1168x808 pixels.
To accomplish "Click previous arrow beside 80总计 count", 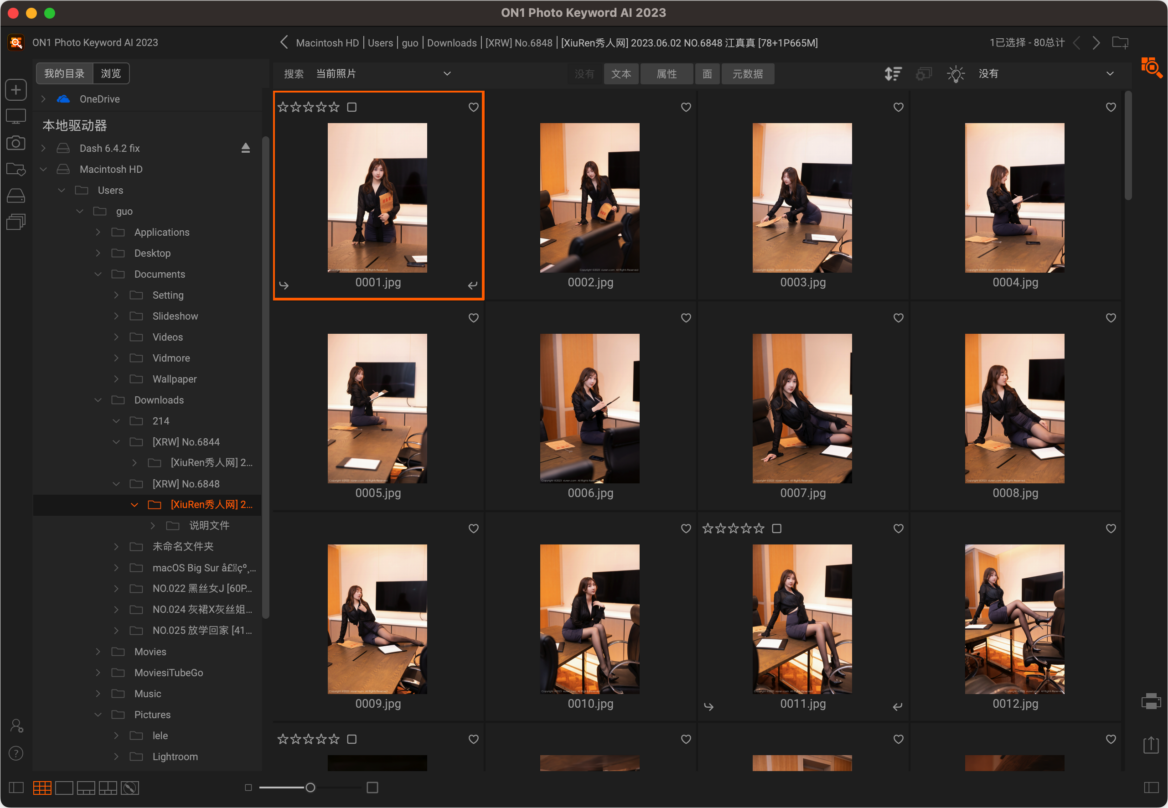I will tap(1076, 43).
